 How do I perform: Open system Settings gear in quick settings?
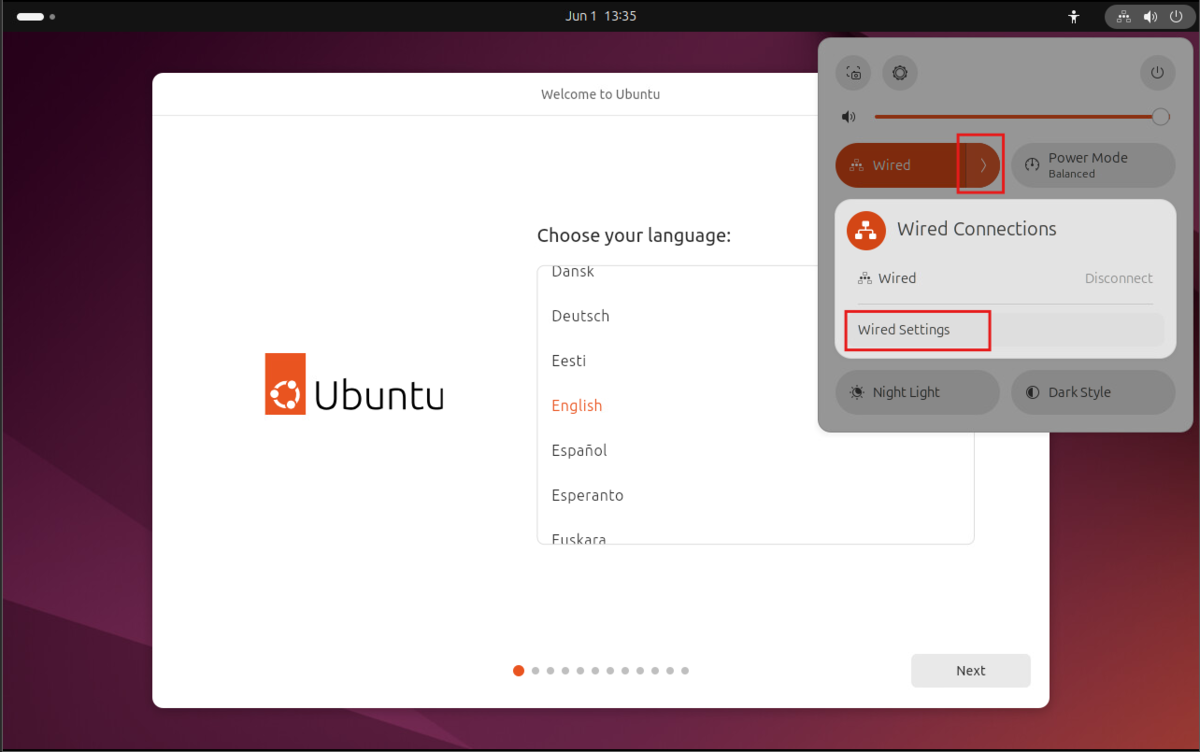point(900,73)
